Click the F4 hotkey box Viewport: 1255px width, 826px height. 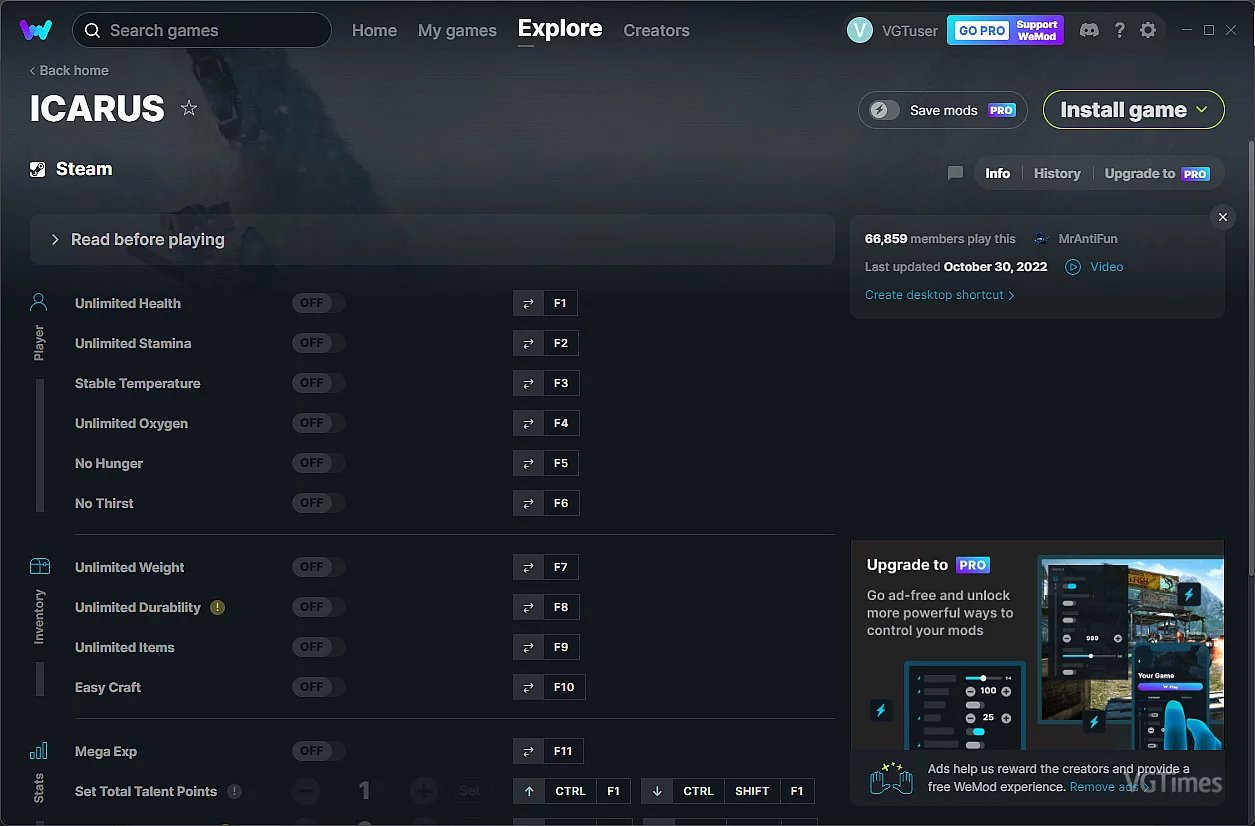pos(561,423)
